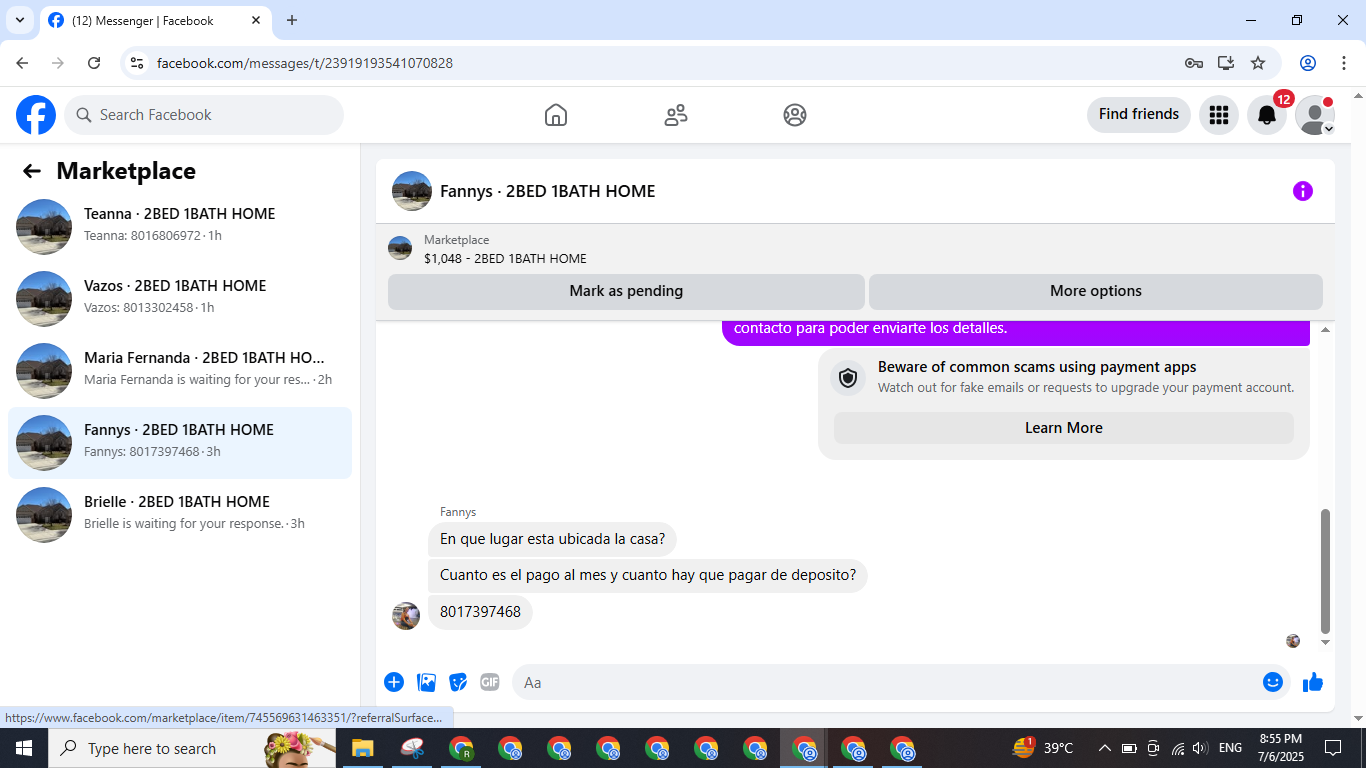The height and width of the screenshot is (768, 1366).
Task: Show hidden system tray icons chevron
Action: point(1104,748)
